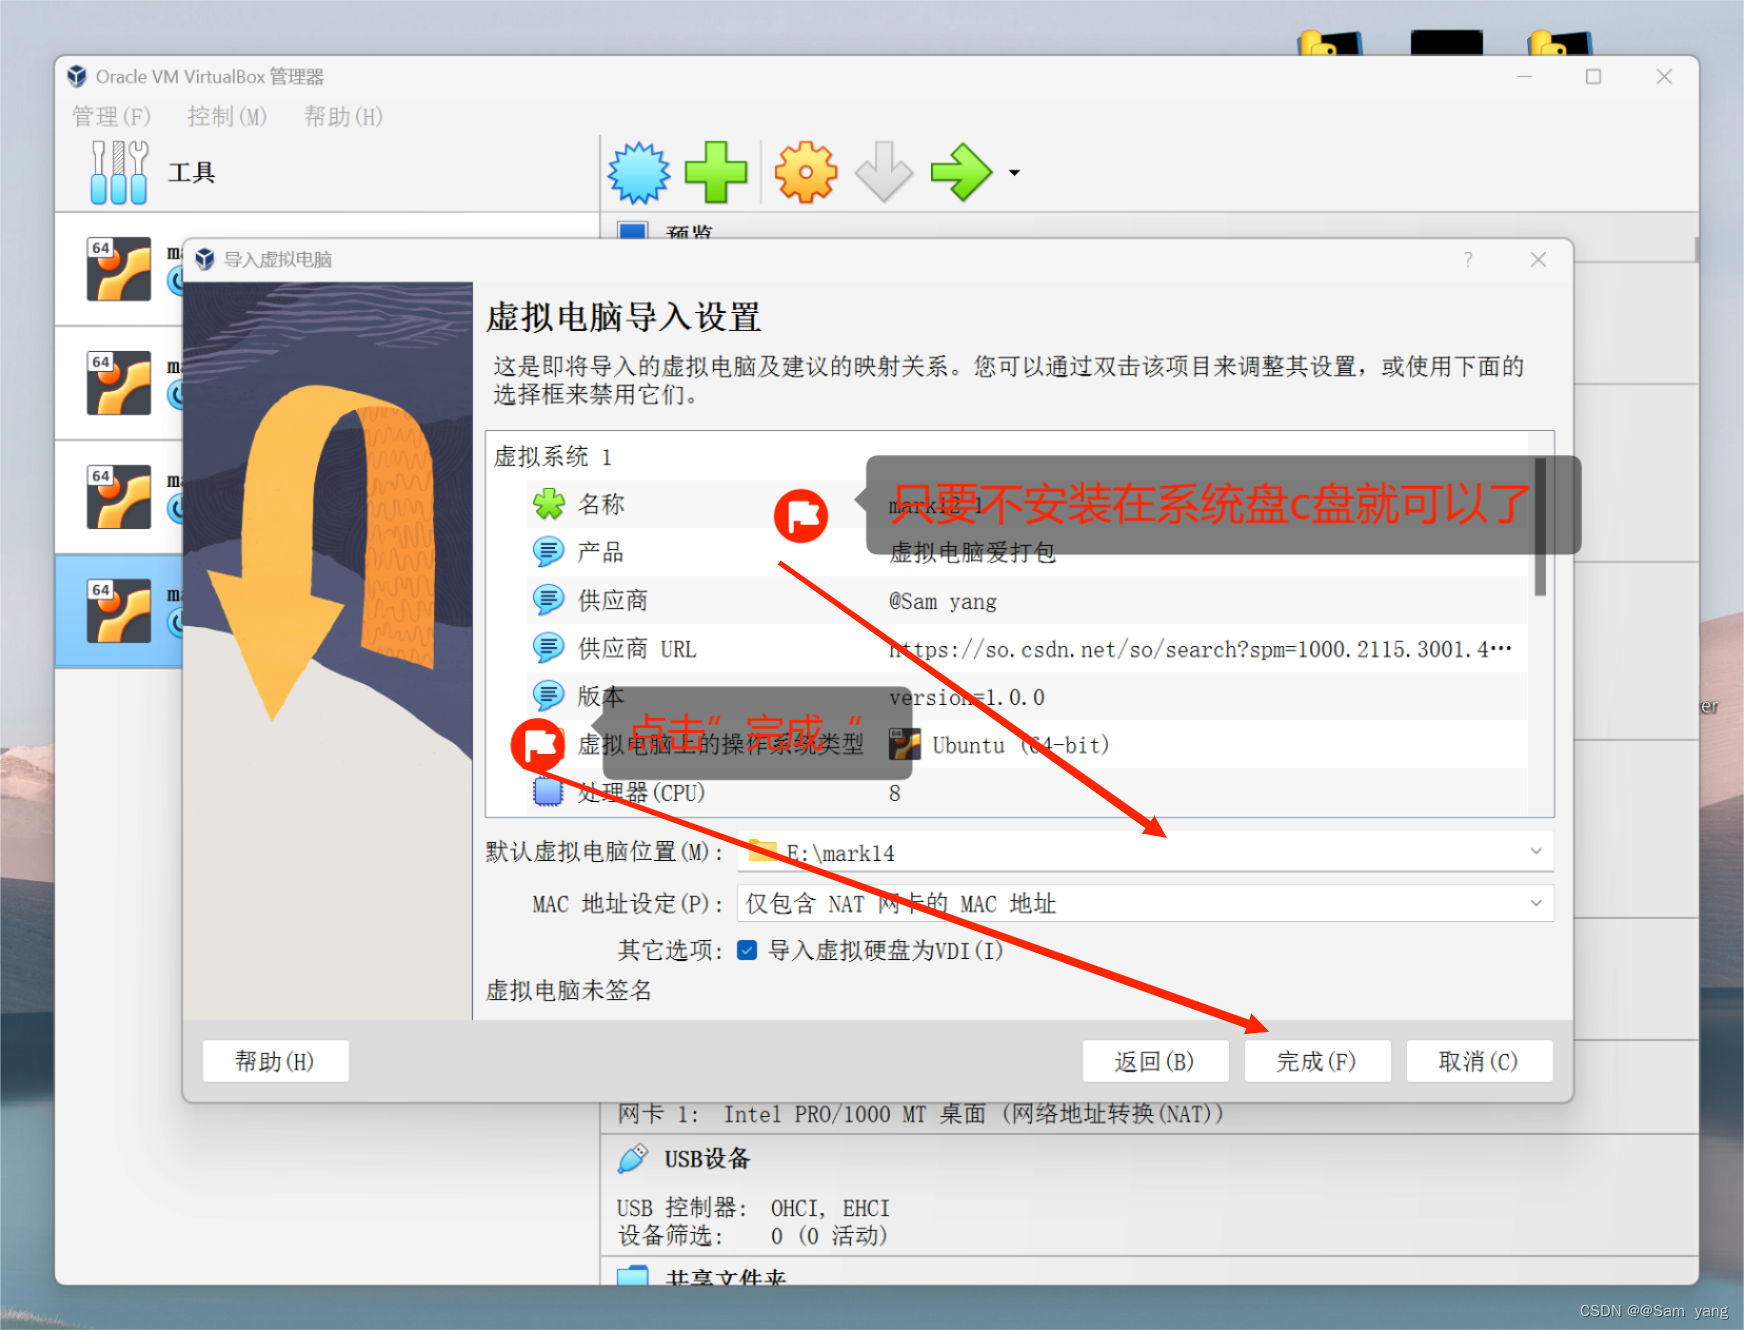This screenshot has width=1744, height=1330.
Task: Click the 帮助(H) button in dialog
Action: 275,1061
